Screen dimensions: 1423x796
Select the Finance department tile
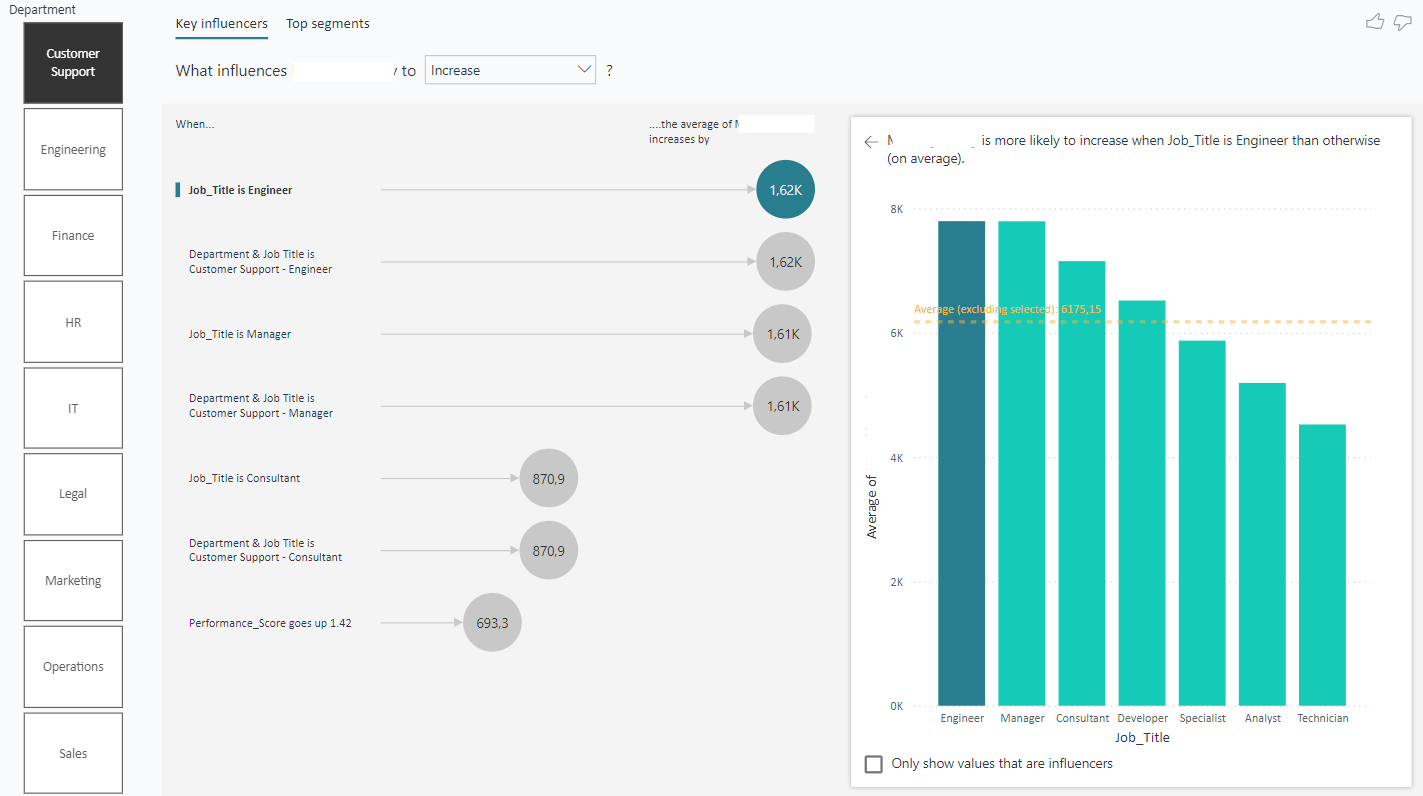[73, 236]
